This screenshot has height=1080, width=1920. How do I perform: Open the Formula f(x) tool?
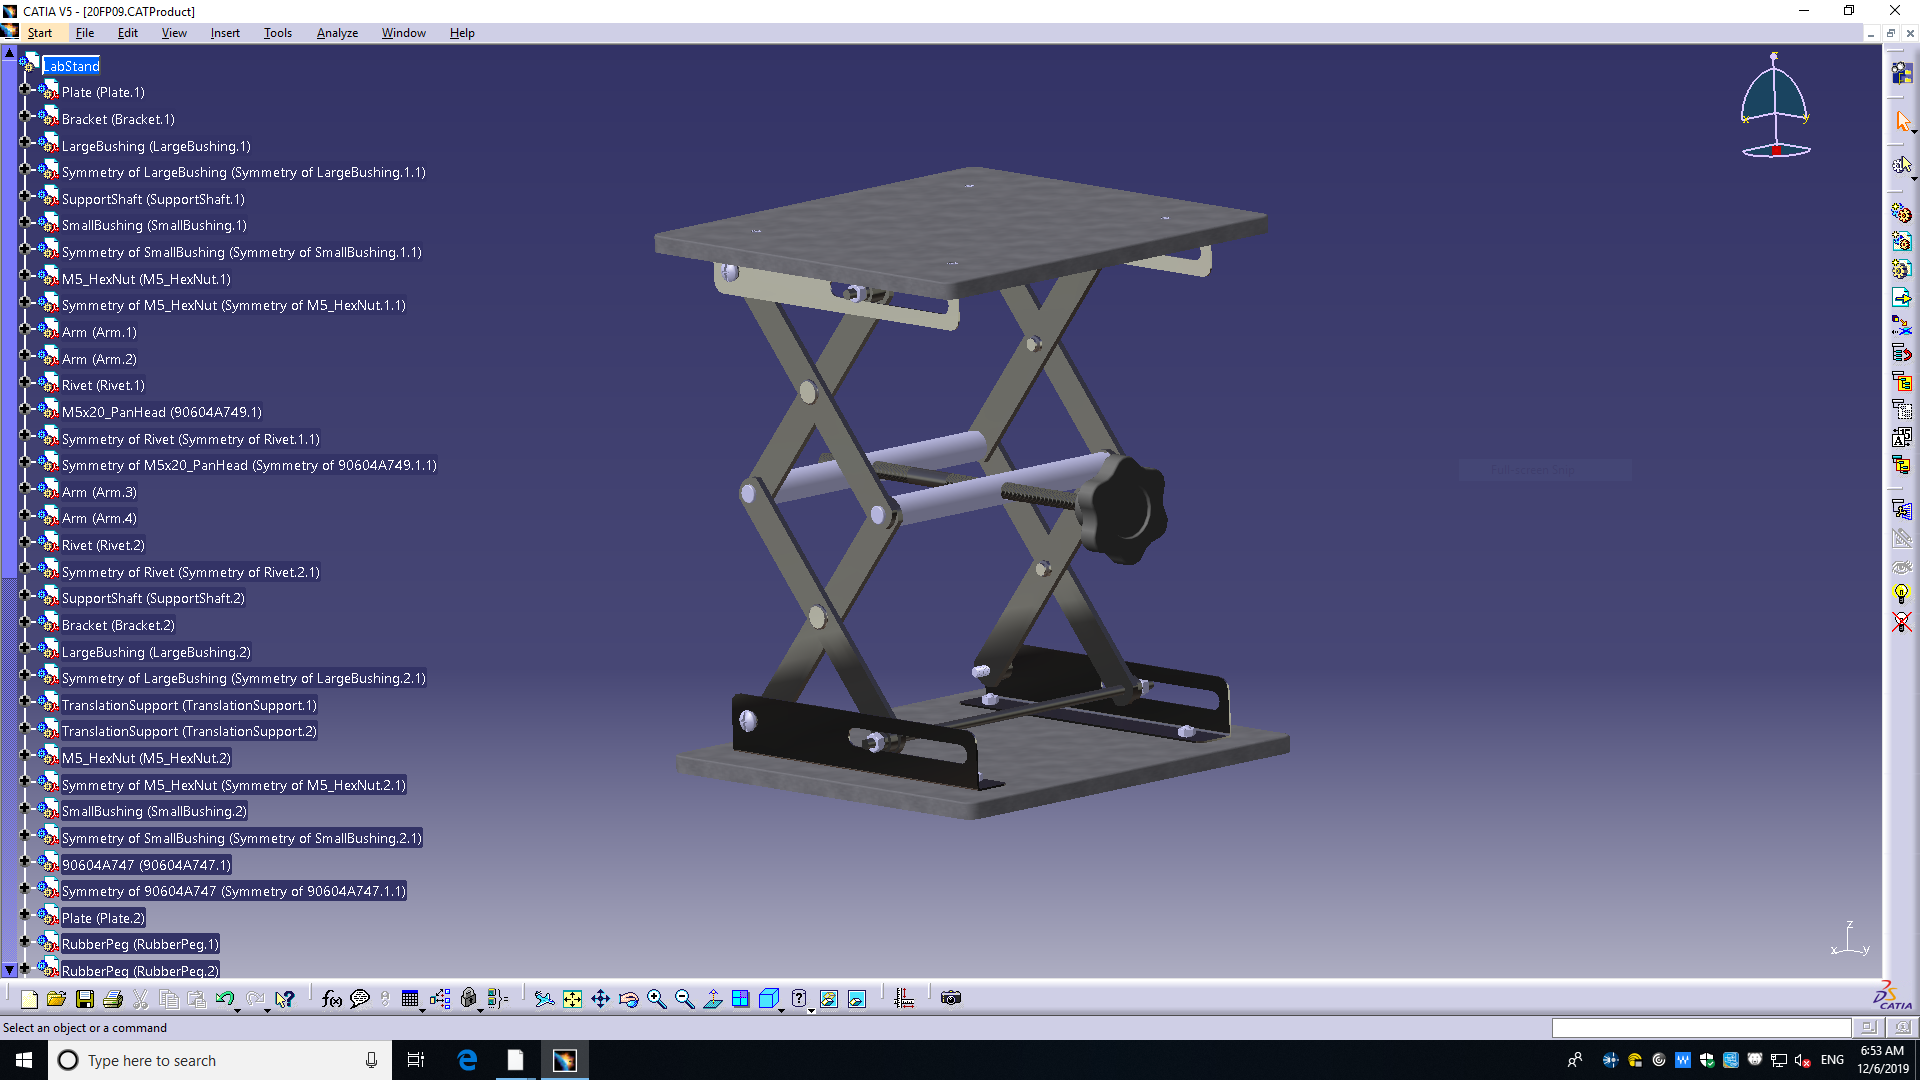click(331, 999)
